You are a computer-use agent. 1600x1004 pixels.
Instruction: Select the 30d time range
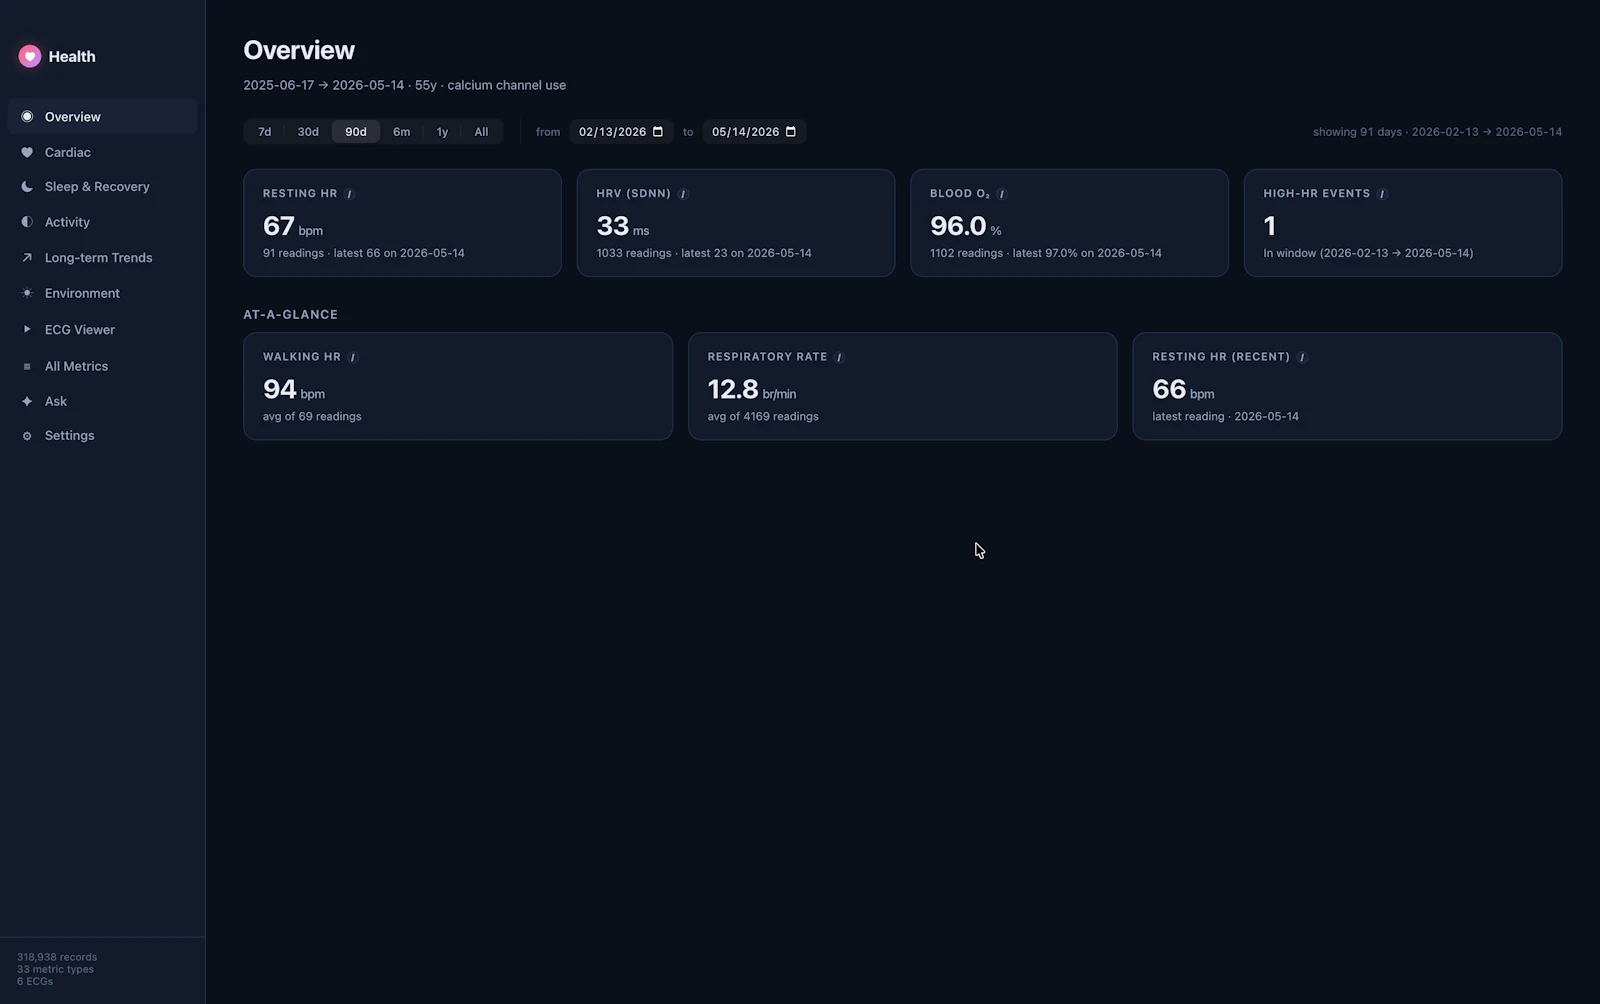tap(308, 132)
